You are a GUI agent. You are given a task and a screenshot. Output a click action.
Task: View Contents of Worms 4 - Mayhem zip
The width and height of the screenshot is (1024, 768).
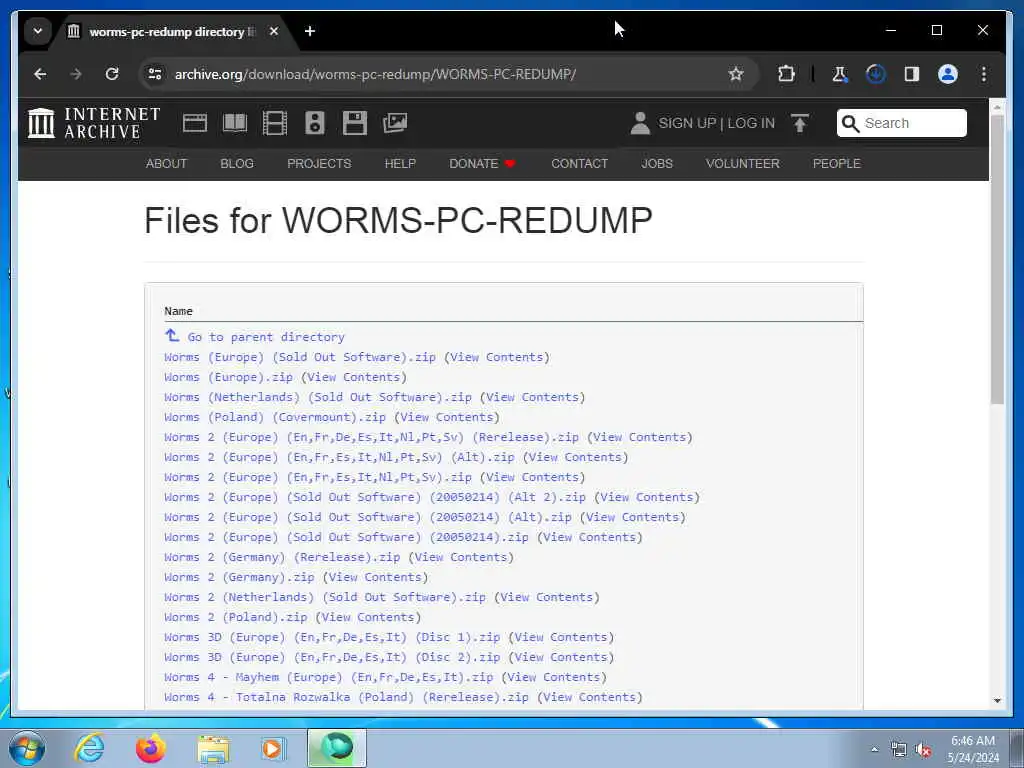click(x=554, y=677)
